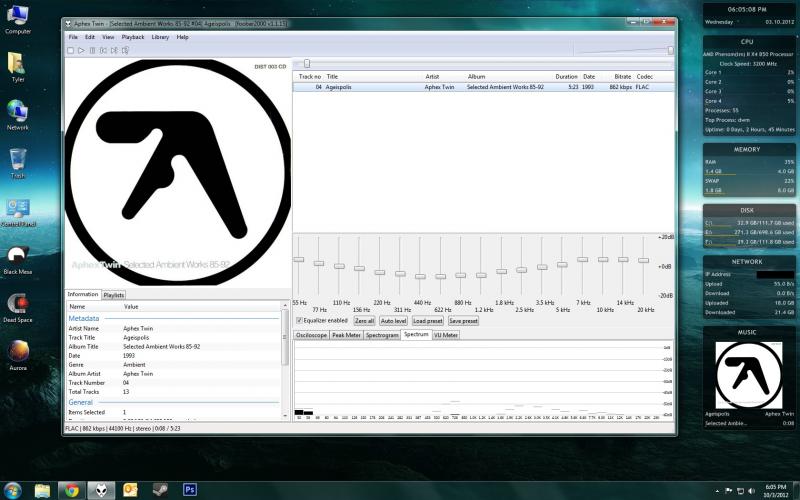This screenshot has height=500, width=800.
Task: Select the Genre Ambient metadata row
Action: (x=173, y=365)
